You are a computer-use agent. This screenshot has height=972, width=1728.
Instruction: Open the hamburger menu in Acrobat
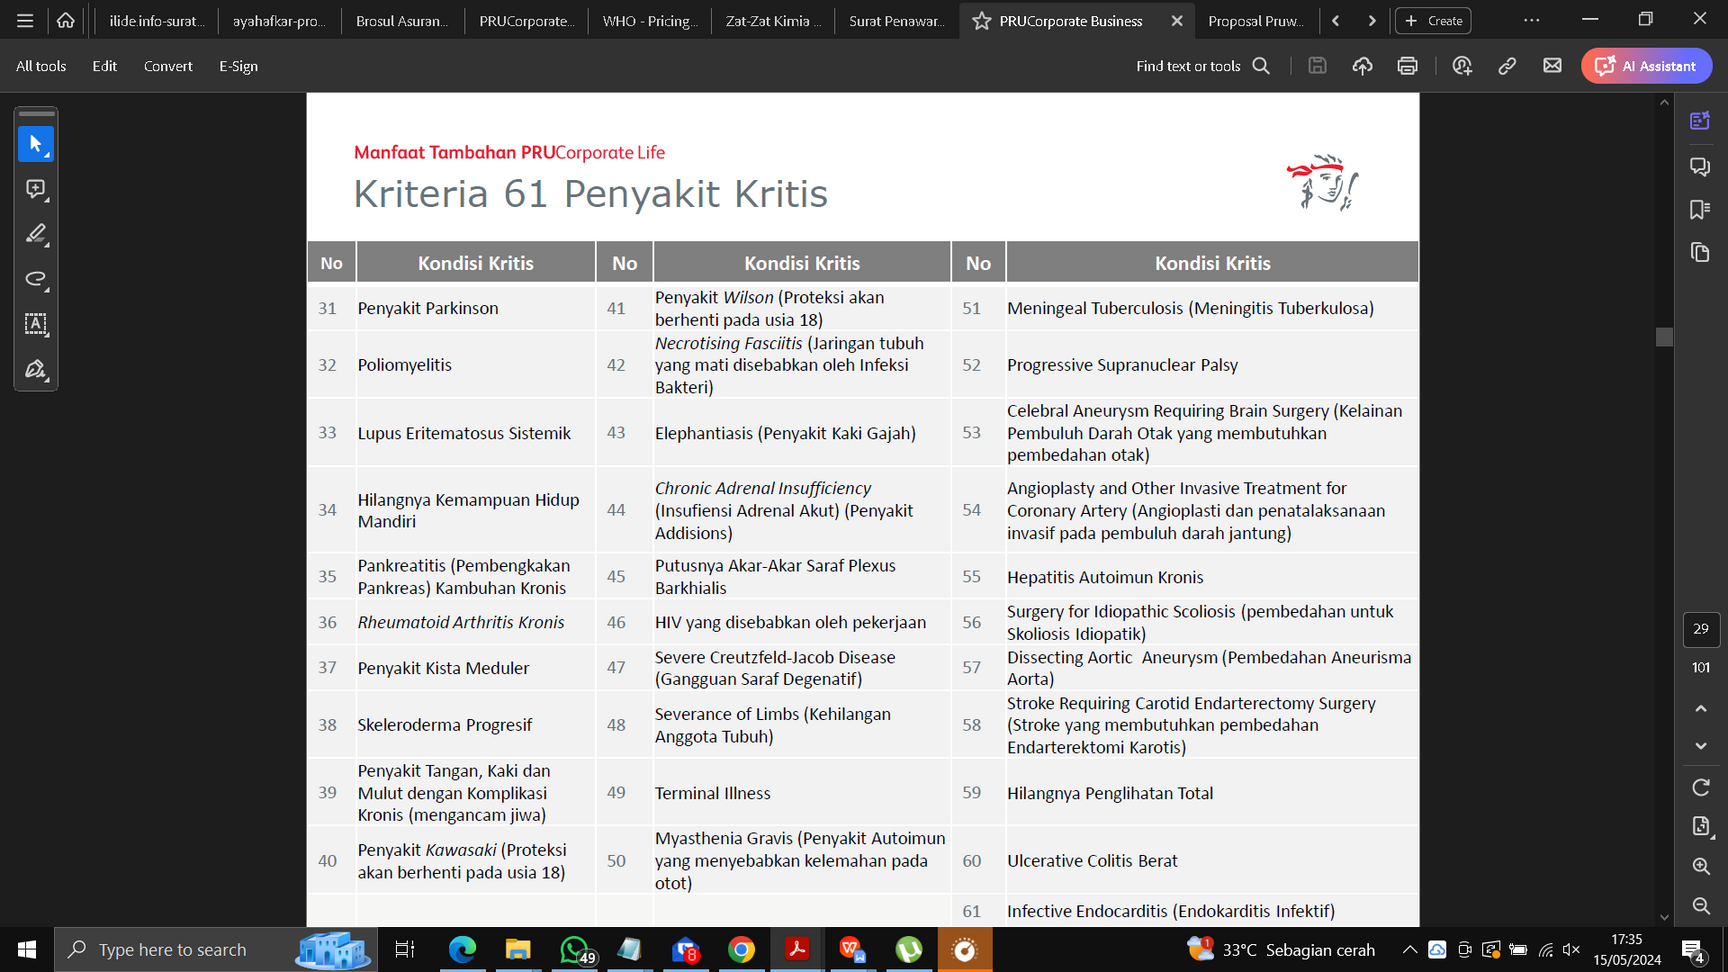25,20
